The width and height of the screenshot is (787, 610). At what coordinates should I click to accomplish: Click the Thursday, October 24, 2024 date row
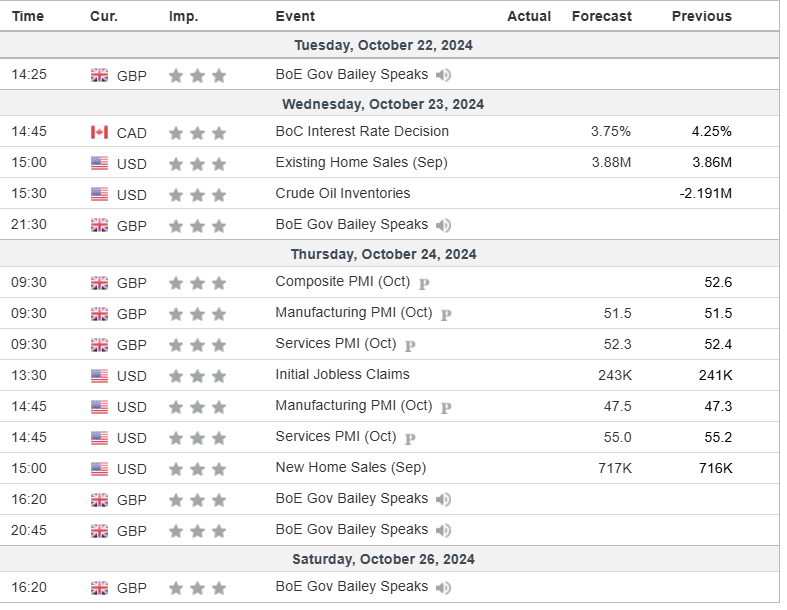point(383,254)
